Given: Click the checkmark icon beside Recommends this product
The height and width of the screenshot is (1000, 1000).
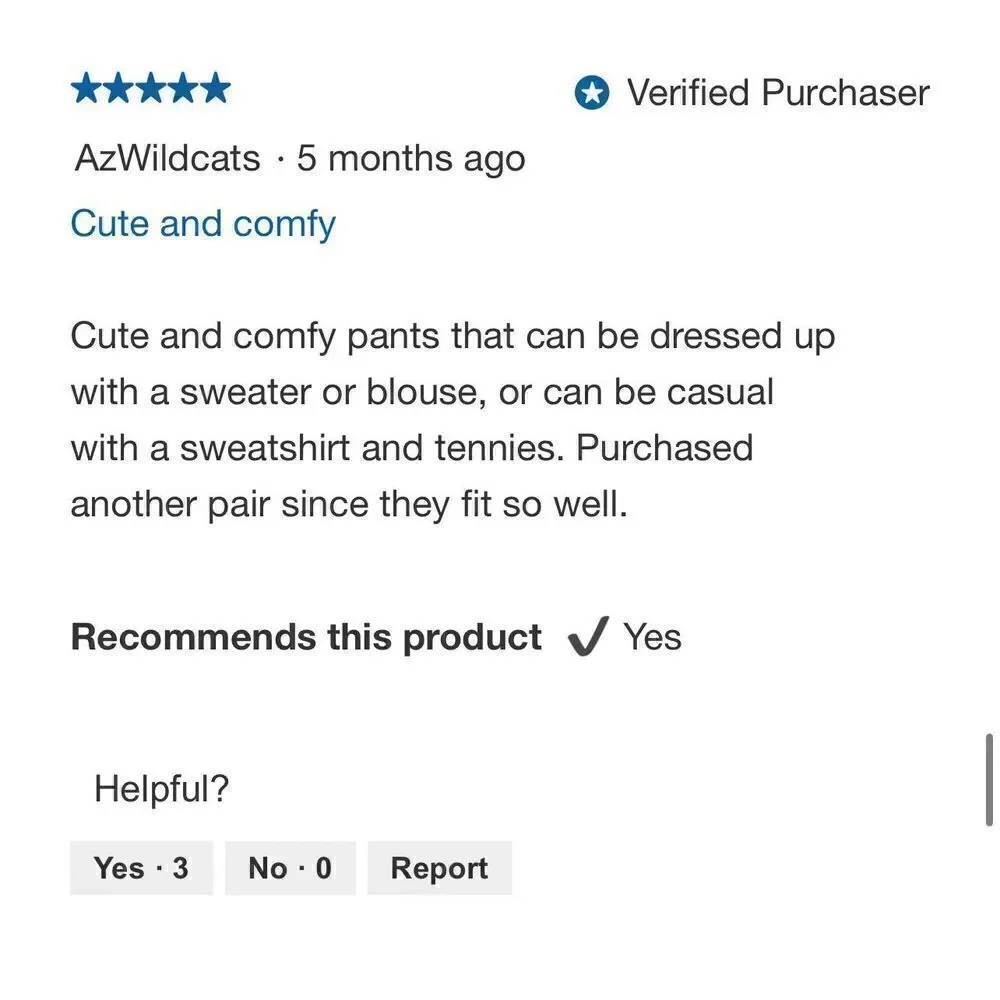Looking at the screenshot, I should click(x=588, y=636).
